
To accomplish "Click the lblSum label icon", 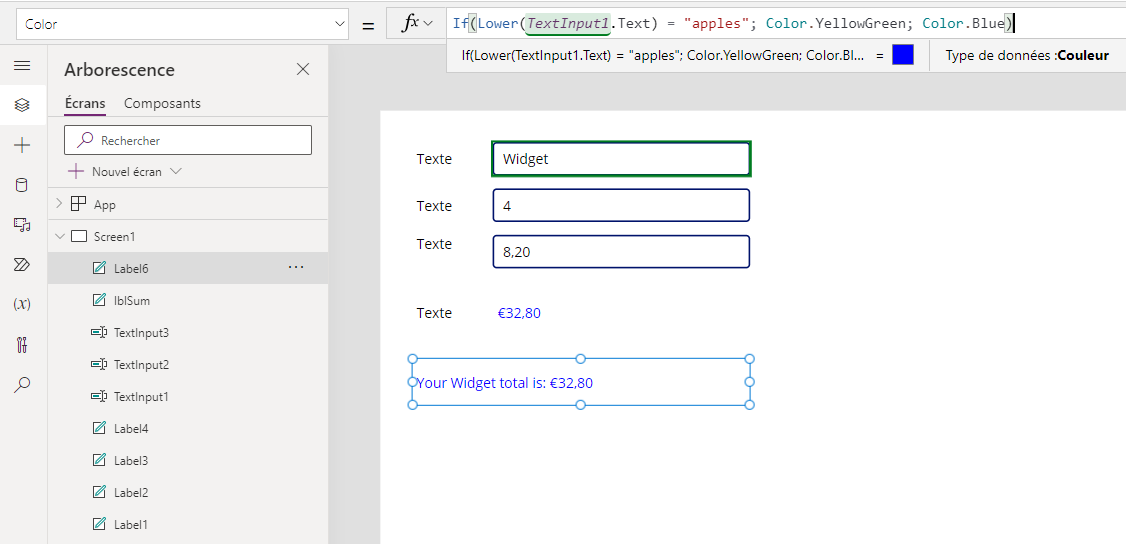I will pyautogui.click(x=99, y=301).
